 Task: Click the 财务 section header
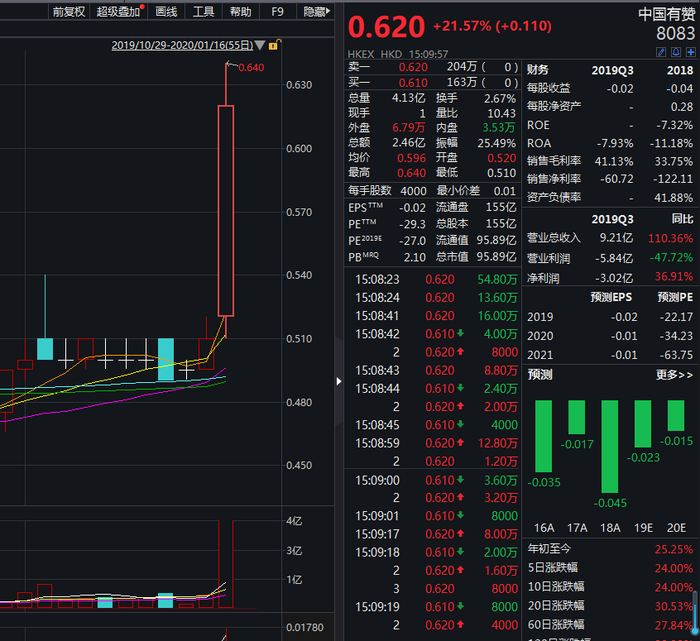(x=538, y=70)
